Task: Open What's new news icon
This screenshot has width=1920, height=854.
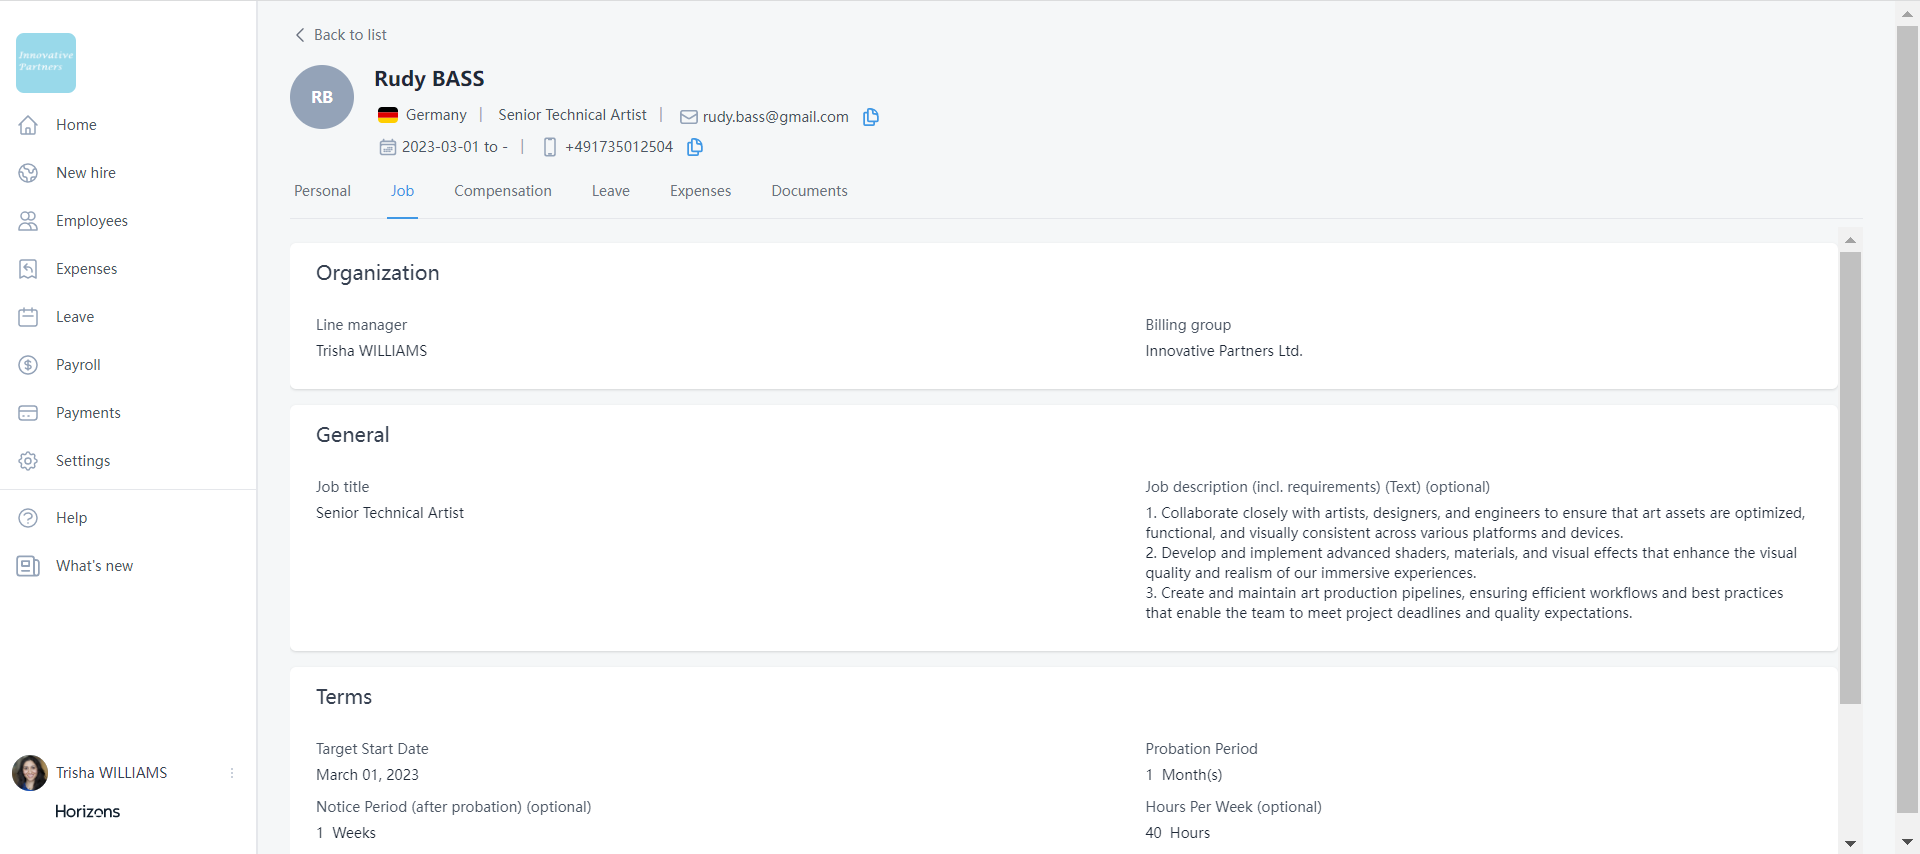Action: point(28,566)
